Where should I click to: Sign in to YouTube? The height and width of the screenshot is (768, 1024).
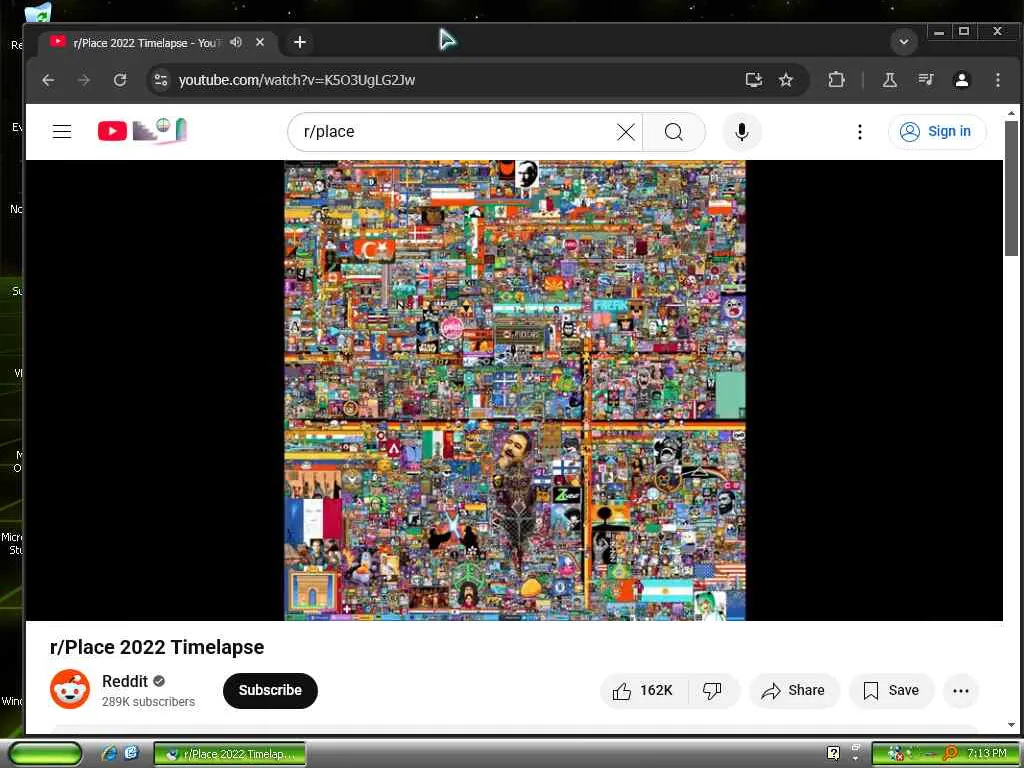(936, 131)
